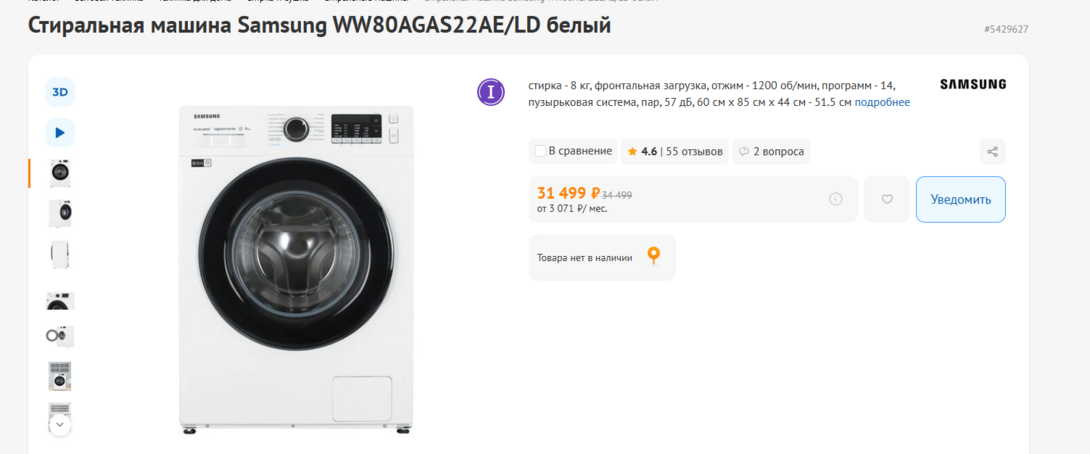This screenshot has height=454, width=1090.
Task: Select the open-door washer thumbnail
Action: 60,335
